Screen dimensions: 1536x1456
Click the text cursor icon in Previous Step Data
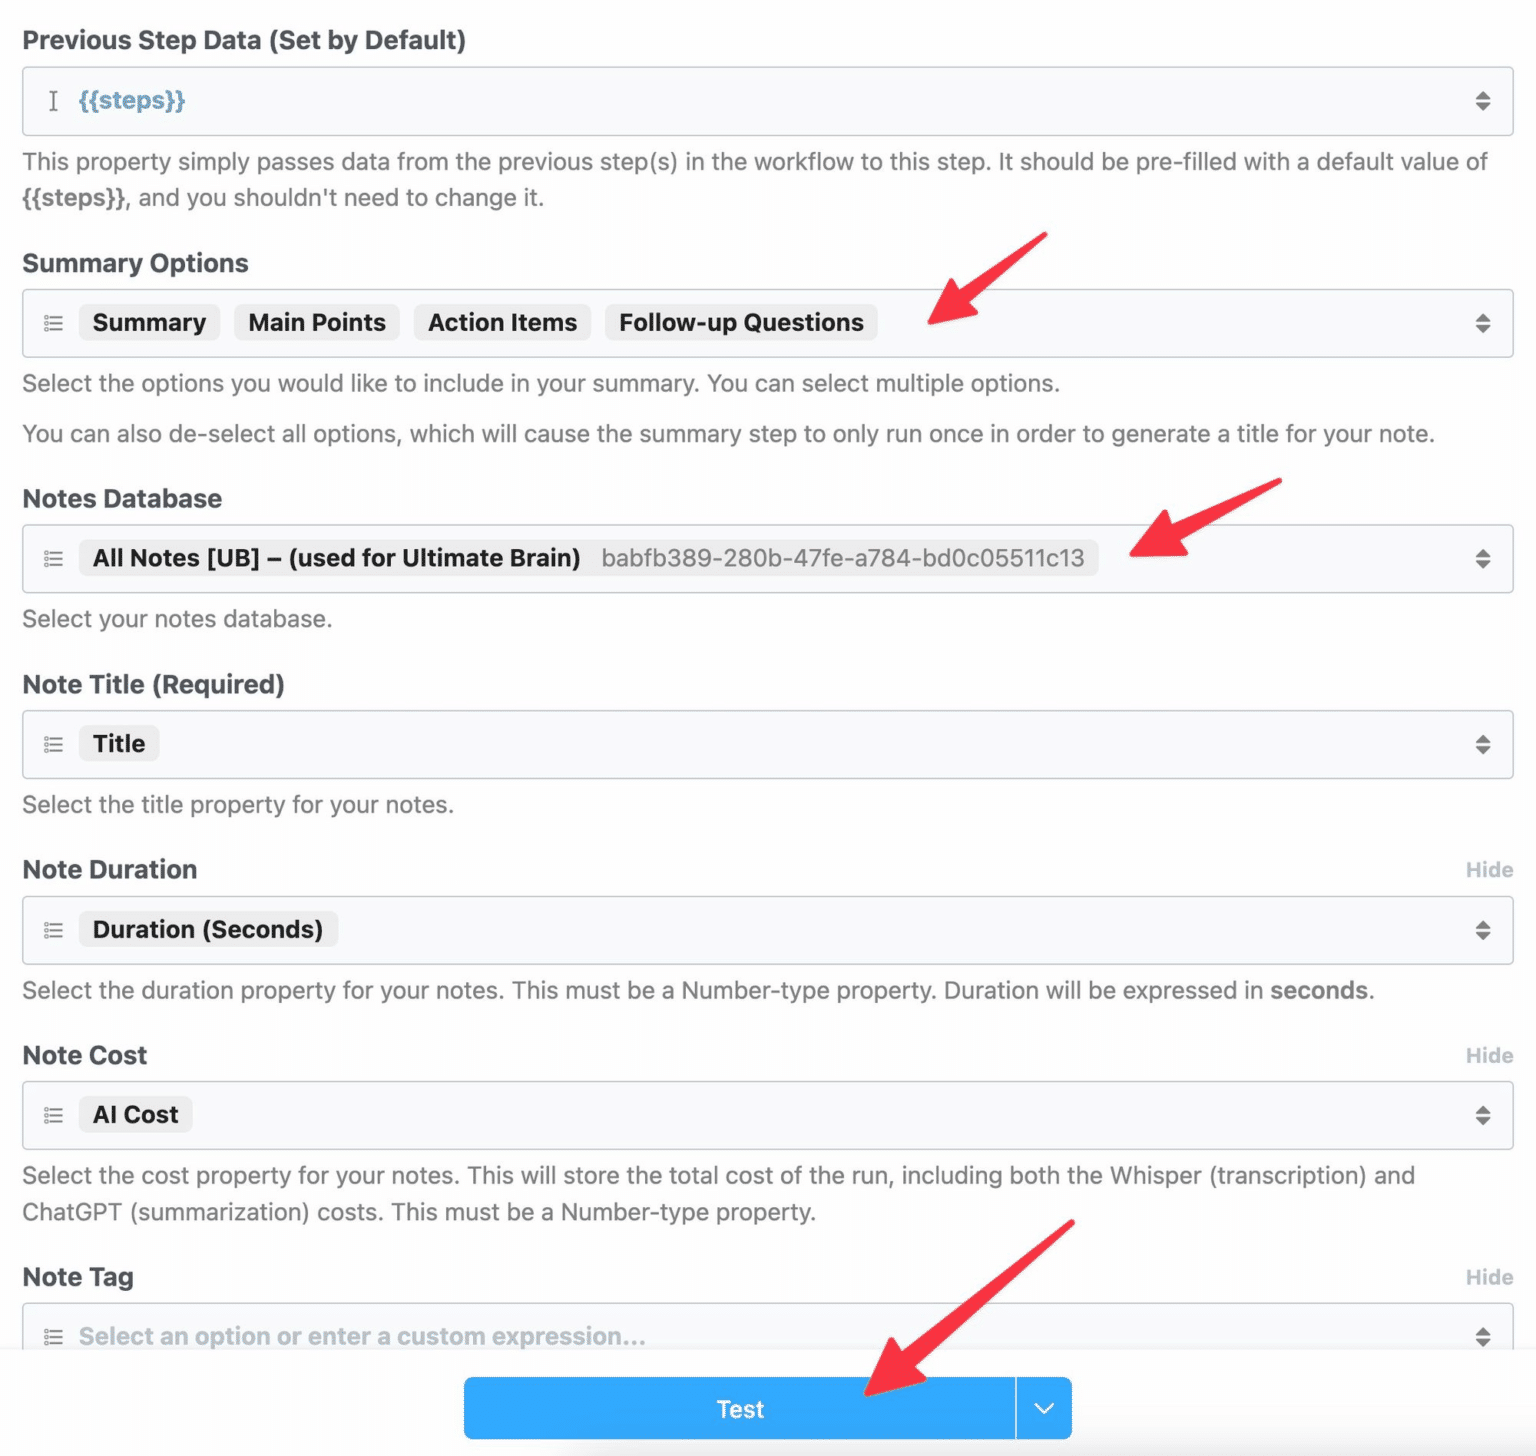(52, 100)
